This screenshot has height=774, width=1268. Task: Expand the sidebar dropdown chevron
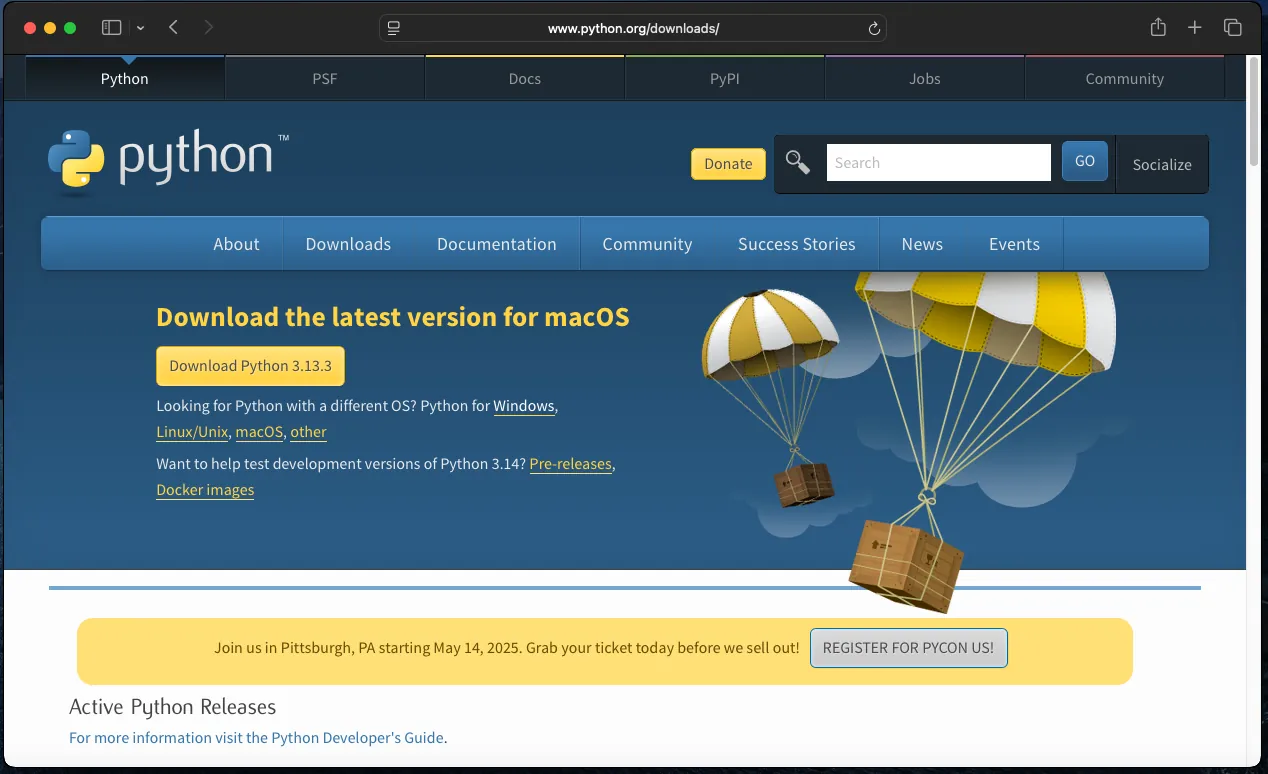point(140,28)
